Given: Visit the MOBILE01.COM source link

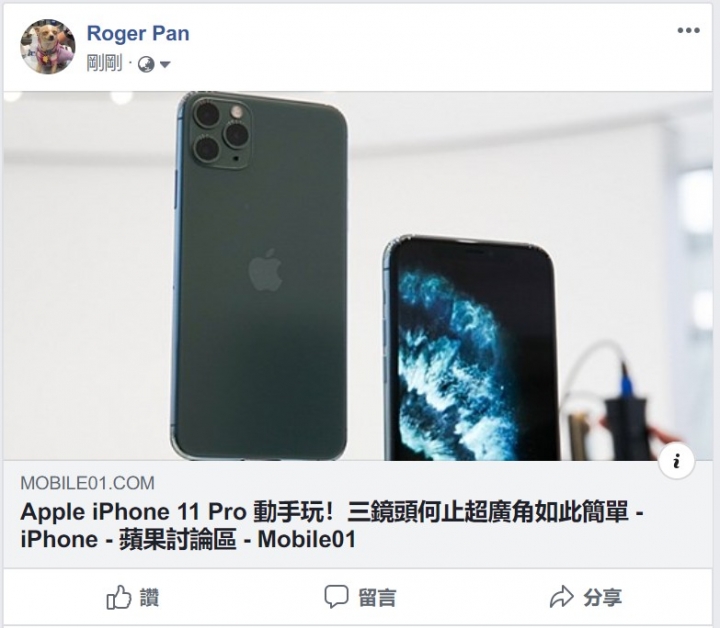Looking at the screenshot, I should click(87, 483).
